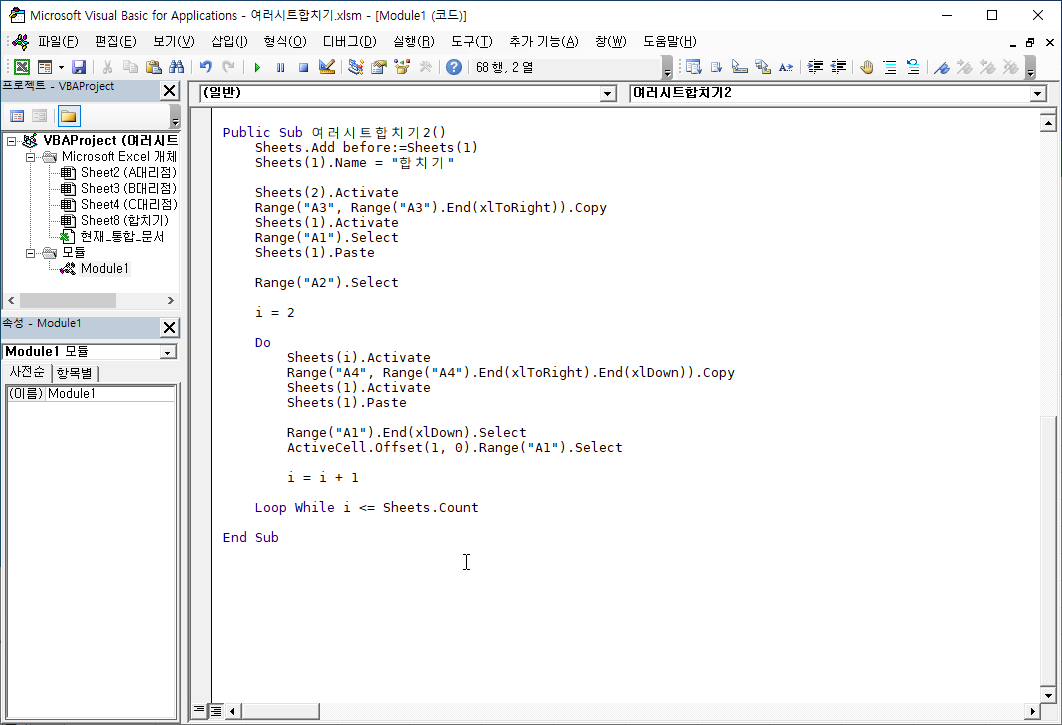The height and width of the screenshot is (725, 1062).
Task: Click the Toolbox wrench icon
Action: coord(425,67)
